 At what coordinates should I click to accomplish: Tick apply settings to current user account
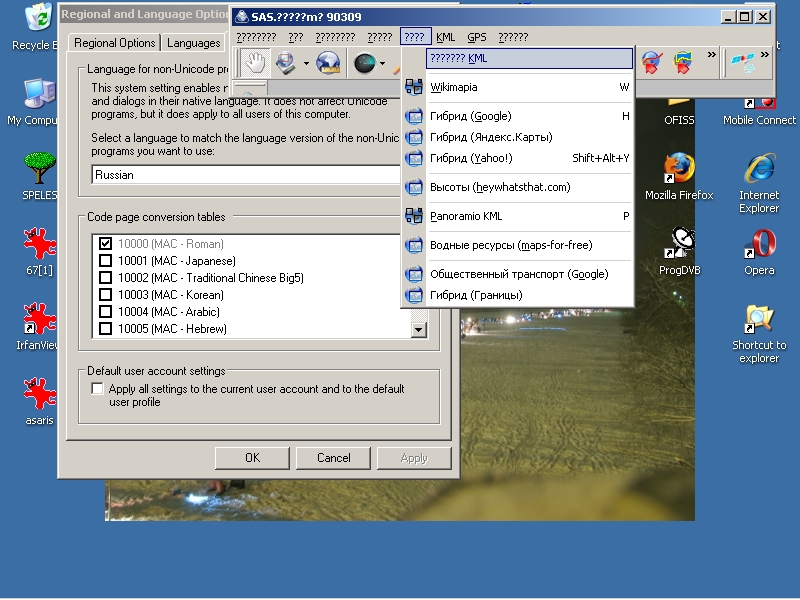click(x=97, y=389)
